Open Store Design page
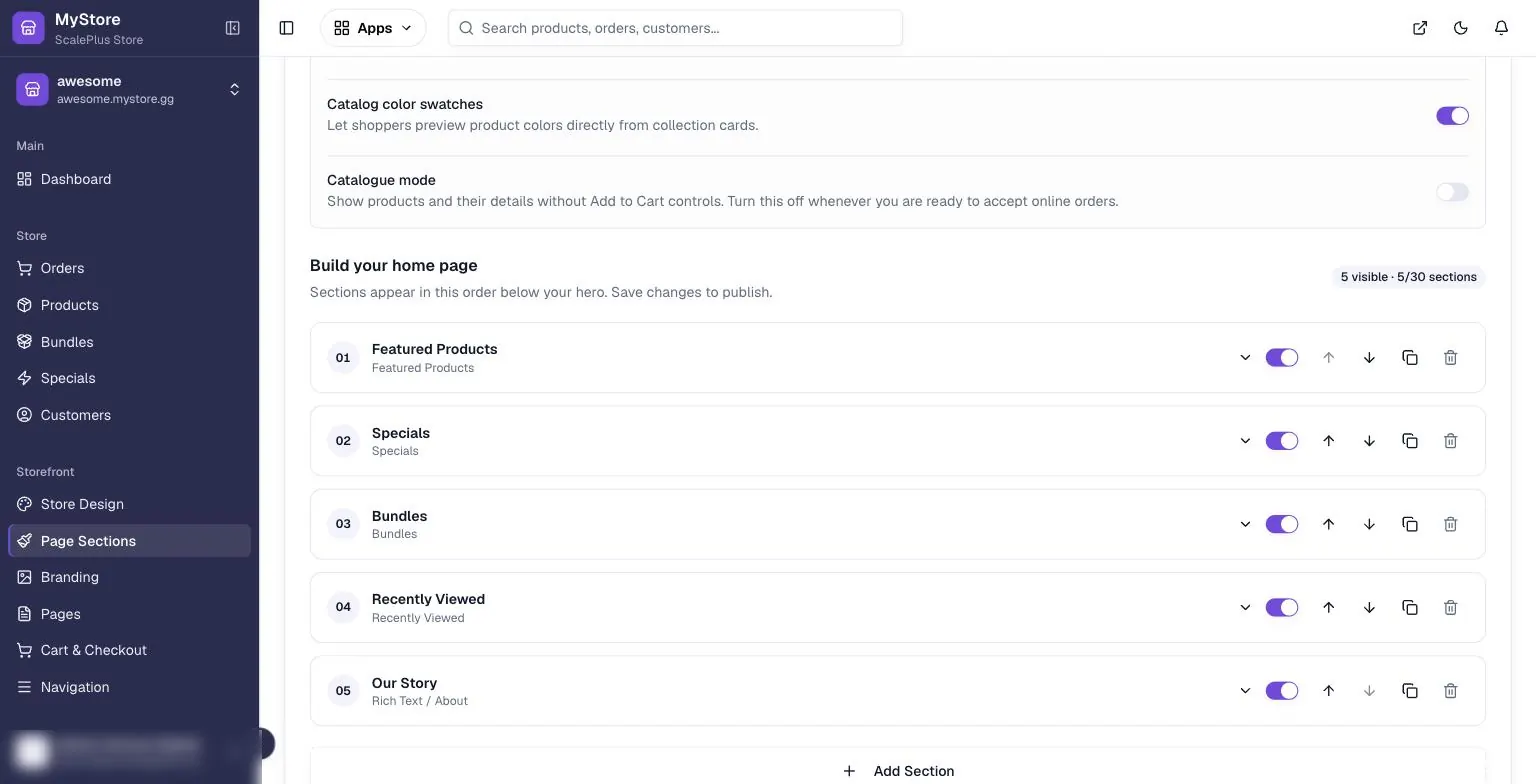 pos(129,504)
